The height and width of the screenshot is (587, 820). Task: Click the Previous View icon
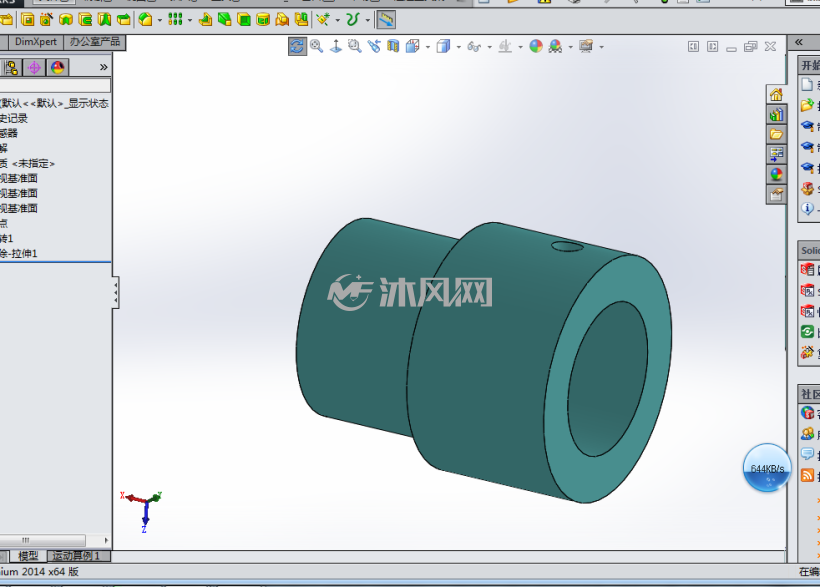[374, 46]
